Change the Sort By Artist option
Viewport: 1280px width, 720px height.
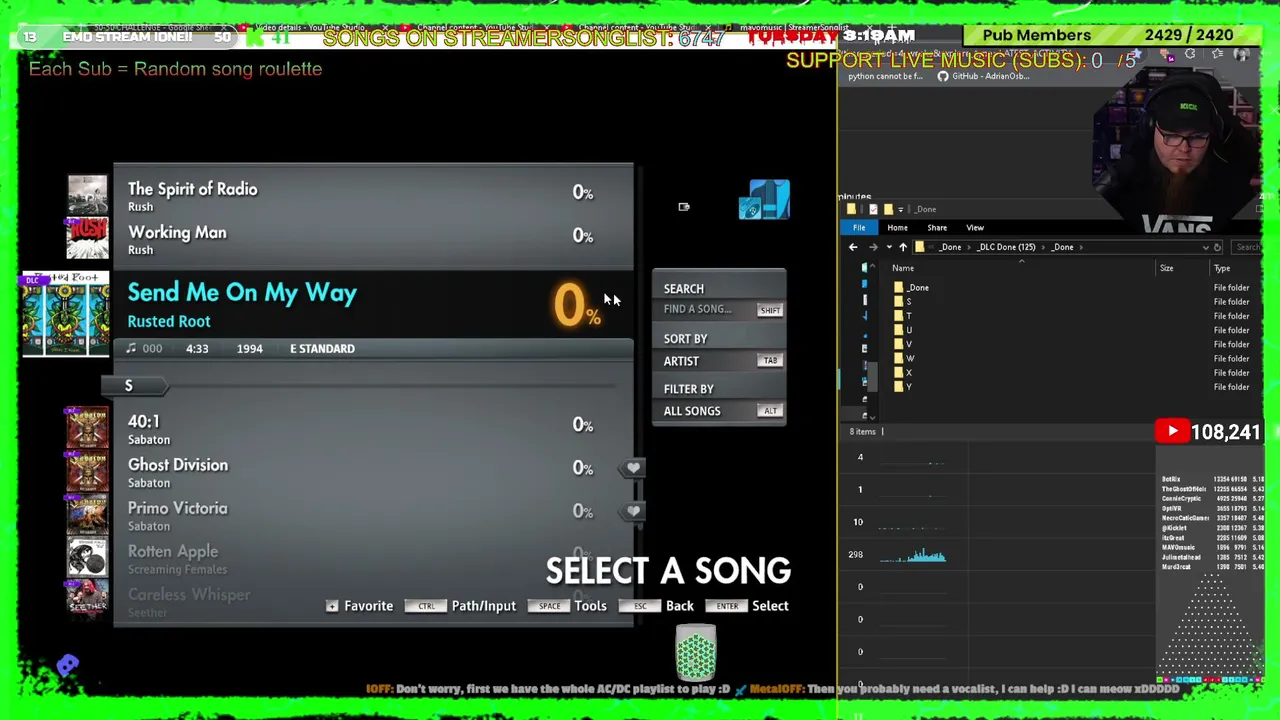[719, 361]
